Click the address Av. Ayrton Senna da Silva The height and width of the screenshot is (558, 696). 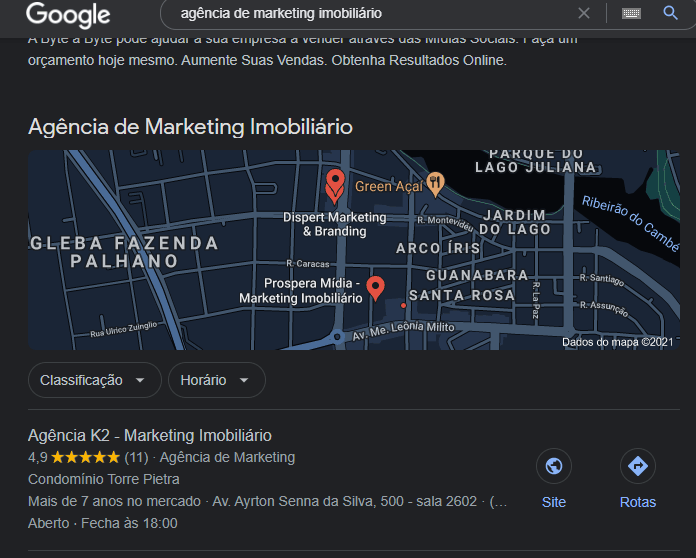(294, 502)
